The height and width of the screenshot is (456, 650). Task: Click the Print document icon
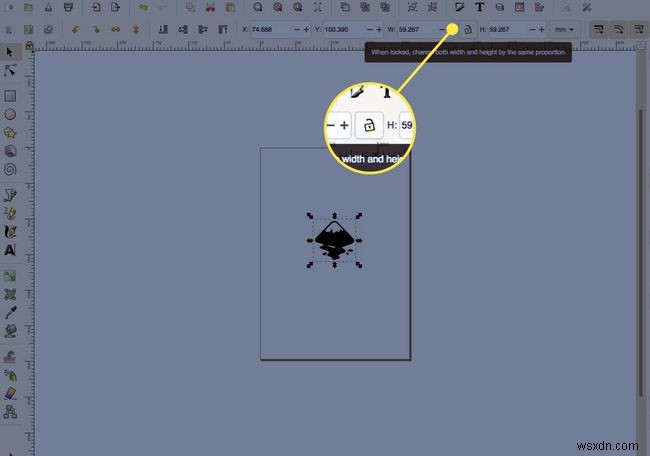coord(68,7)
